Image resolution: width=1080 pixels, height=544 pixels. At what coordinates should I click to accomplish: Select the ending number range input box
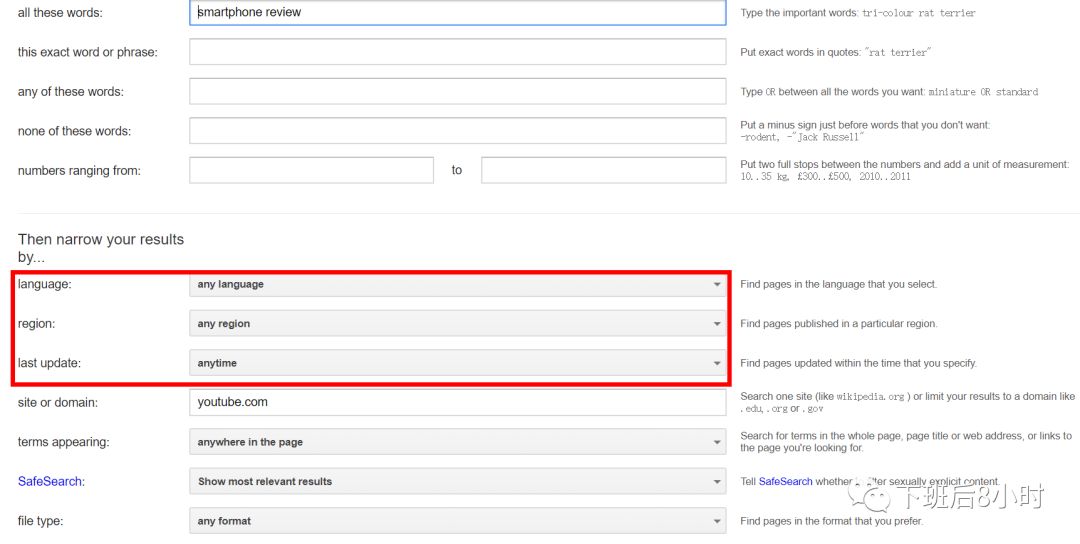point(603,170)
